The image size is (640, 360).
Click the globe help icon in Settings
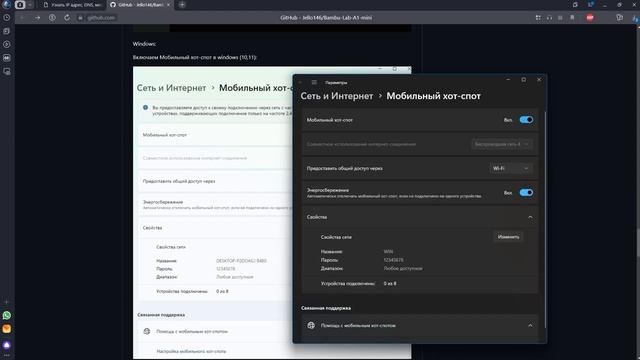click(x=311, y=325)
